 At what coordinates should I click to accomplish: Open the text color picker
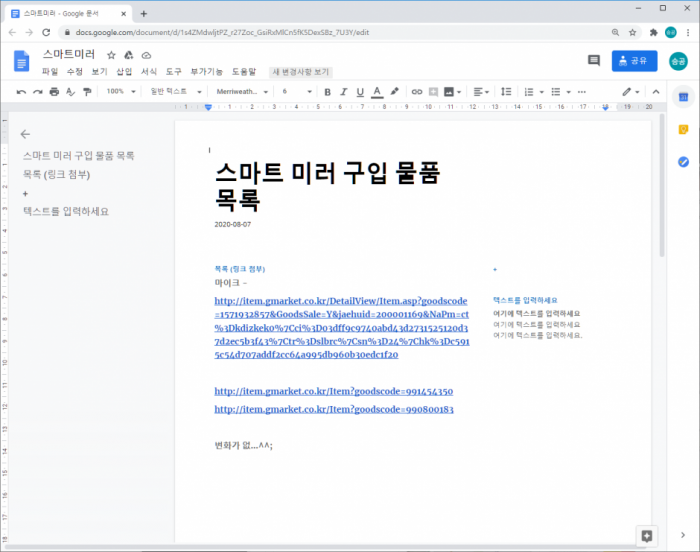[x=377, y=91]
